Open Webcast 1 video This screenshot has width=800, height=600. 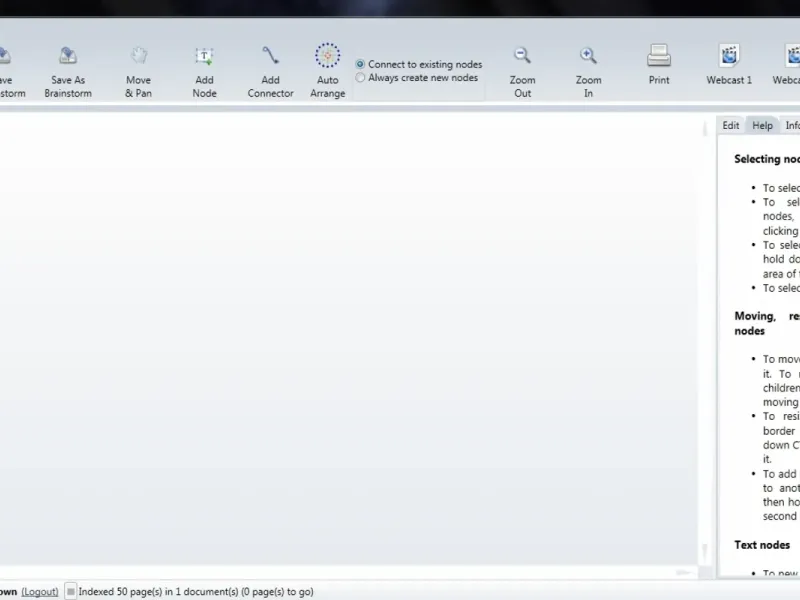pos(729,56)
